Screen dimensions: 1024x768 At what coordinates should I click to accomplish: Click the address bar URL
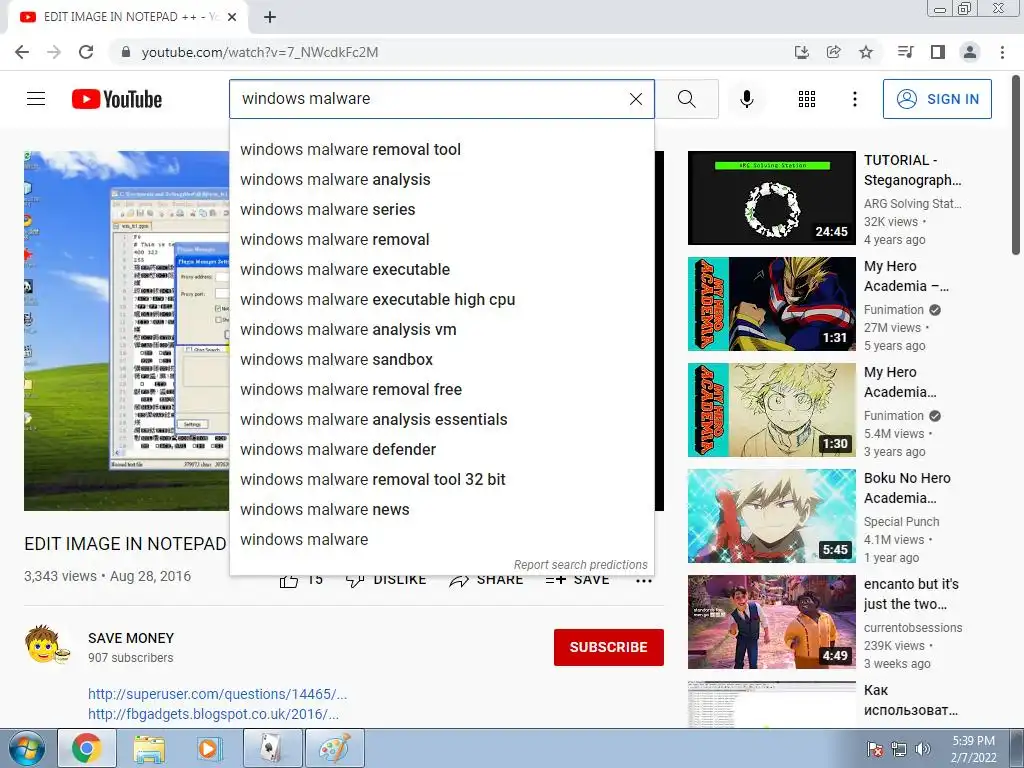click(x=260, y=52)
